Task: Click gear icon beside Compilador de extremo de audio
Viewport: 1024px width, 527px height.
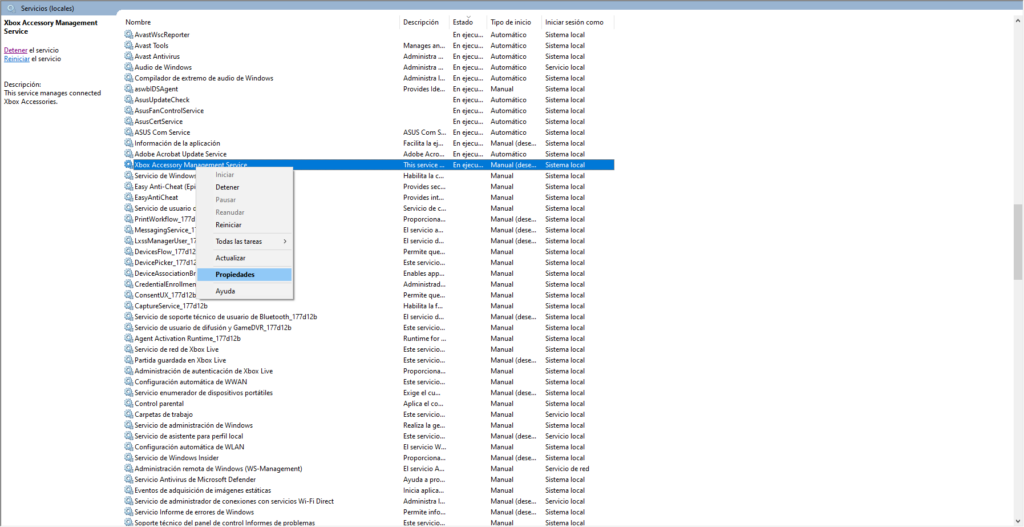Action: [x=129, y=78]
